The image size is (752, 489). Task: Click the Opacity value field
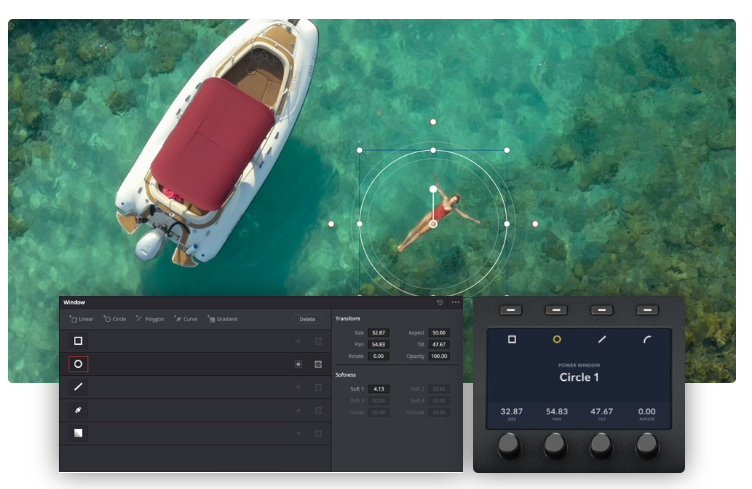pyautogui.click(x=438, y=356)
